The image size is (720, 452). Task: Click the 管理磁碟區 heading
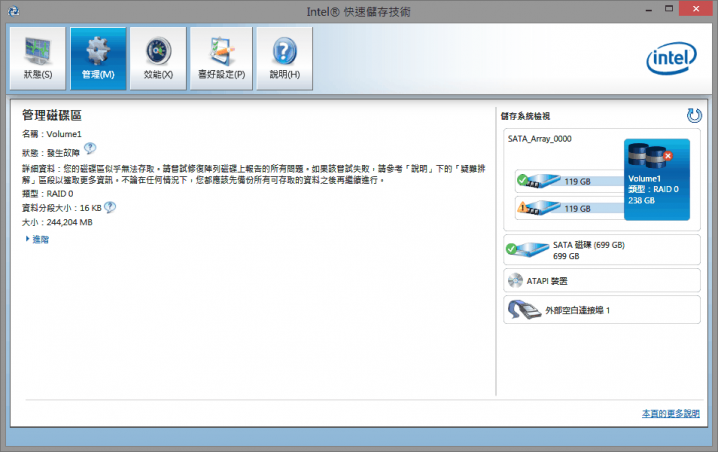click(x=52, y=115)
